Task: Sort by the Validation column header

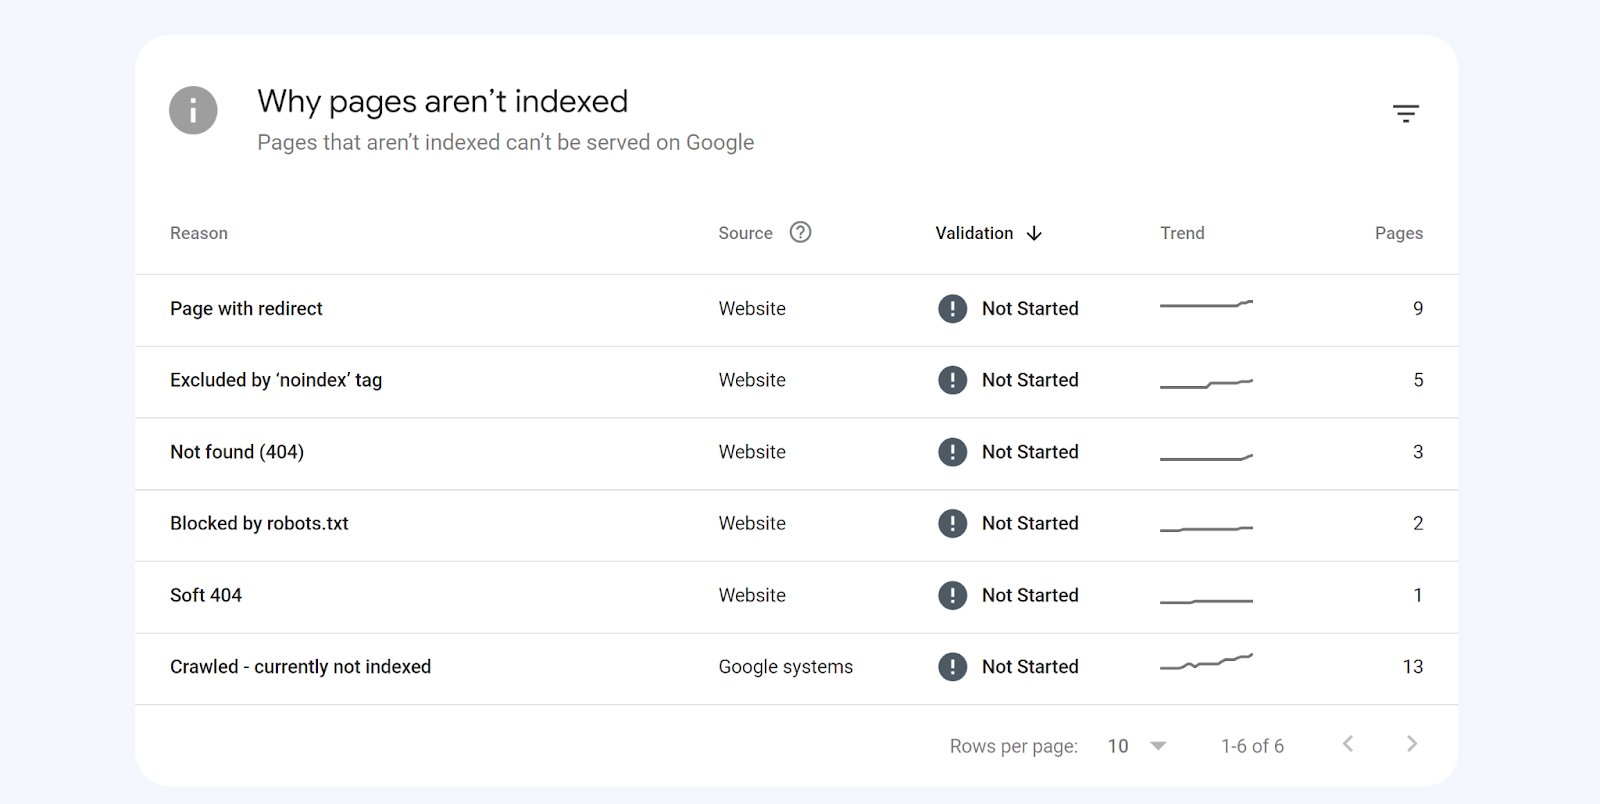Action: tap(974, 233)
